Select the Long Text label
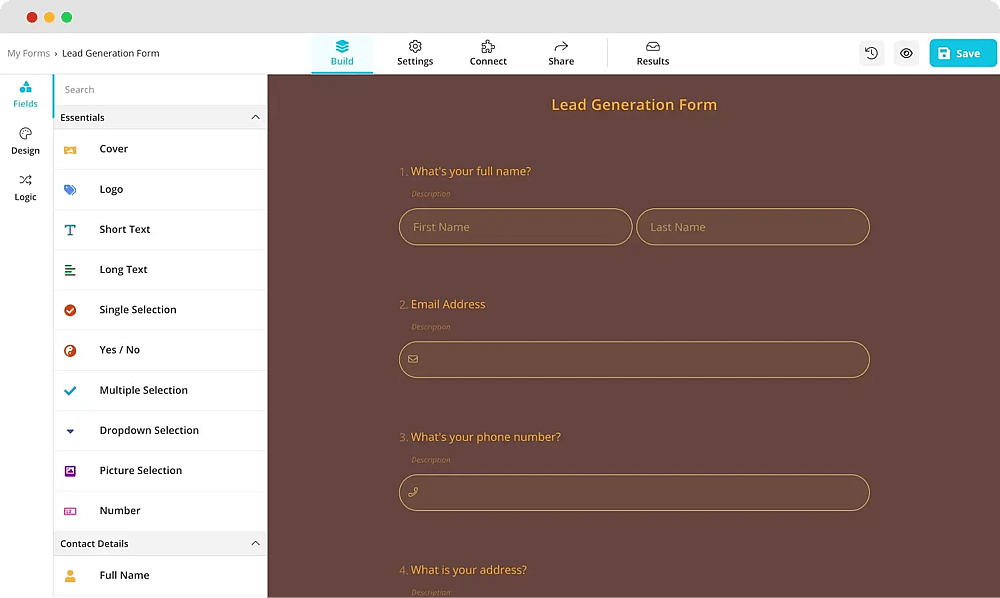Image resolution: width=1000 pixels, height=598 pixels. point(123,270)
